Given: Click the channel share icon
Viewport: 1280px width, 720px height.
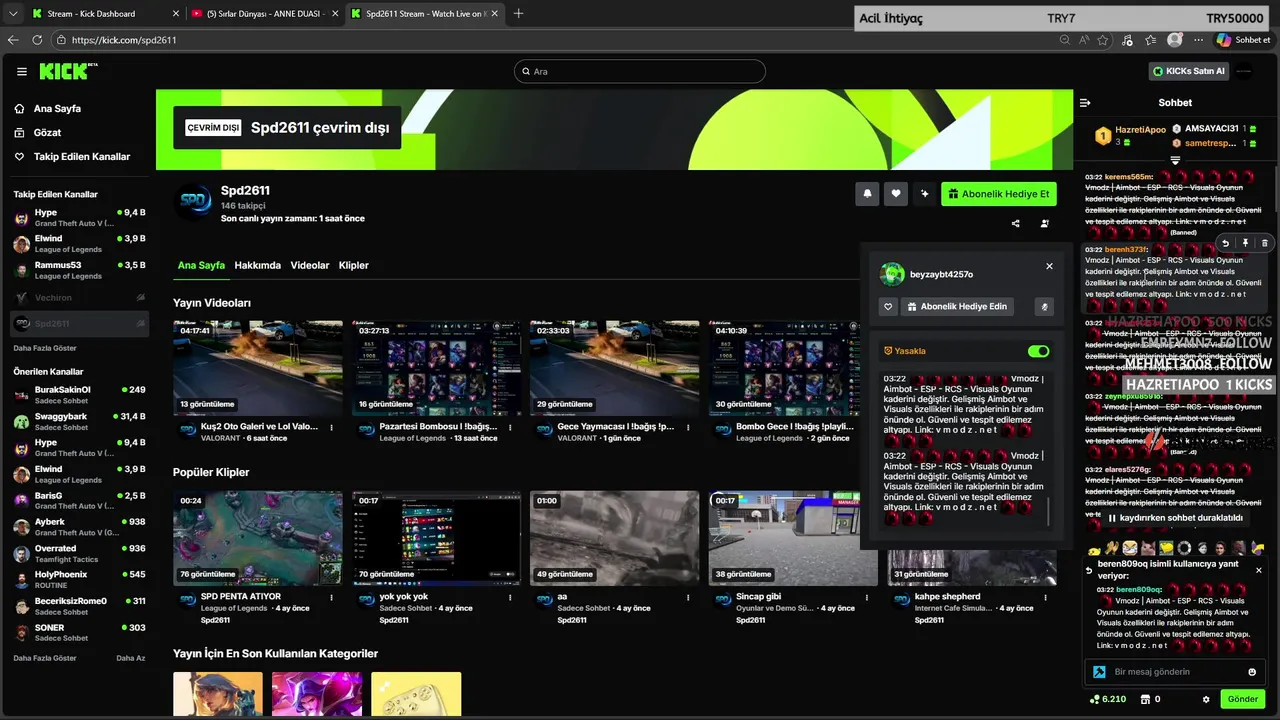Looking at the screenshot, I should (1016, 224).
